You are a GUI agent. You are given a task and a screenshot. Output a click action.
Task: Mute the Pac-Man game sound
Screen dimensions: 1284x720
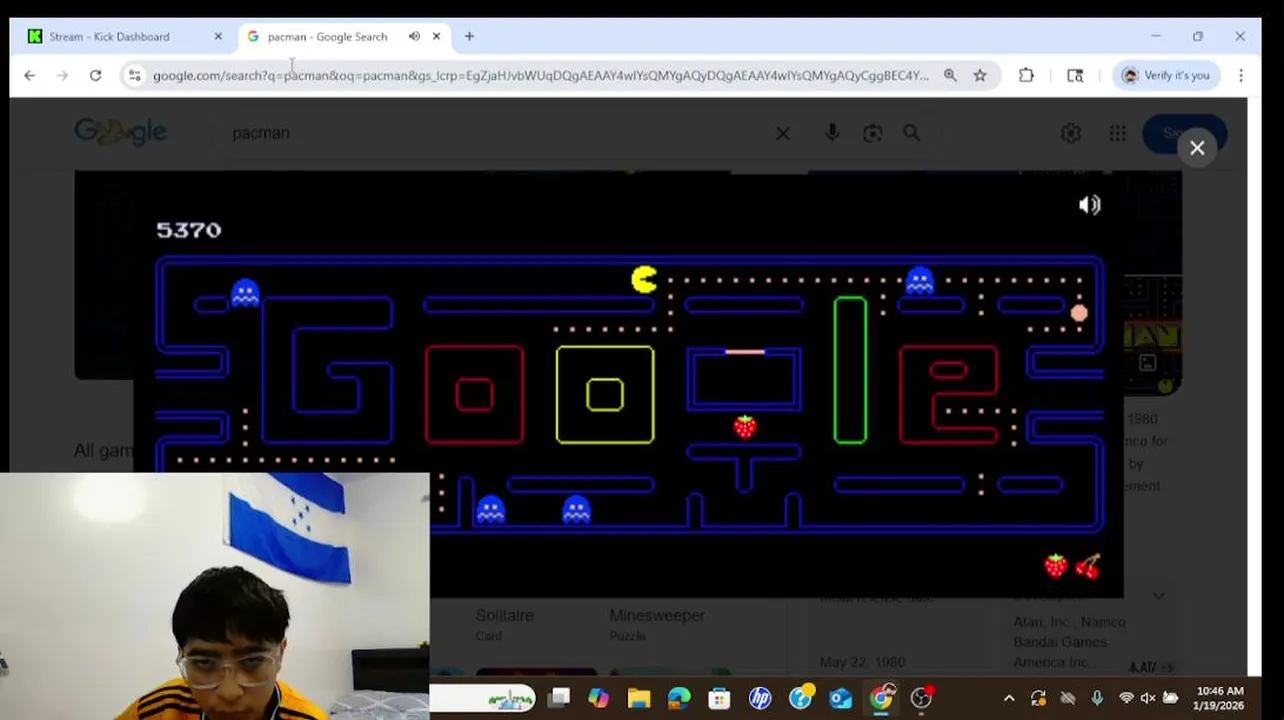(1089, 205)
